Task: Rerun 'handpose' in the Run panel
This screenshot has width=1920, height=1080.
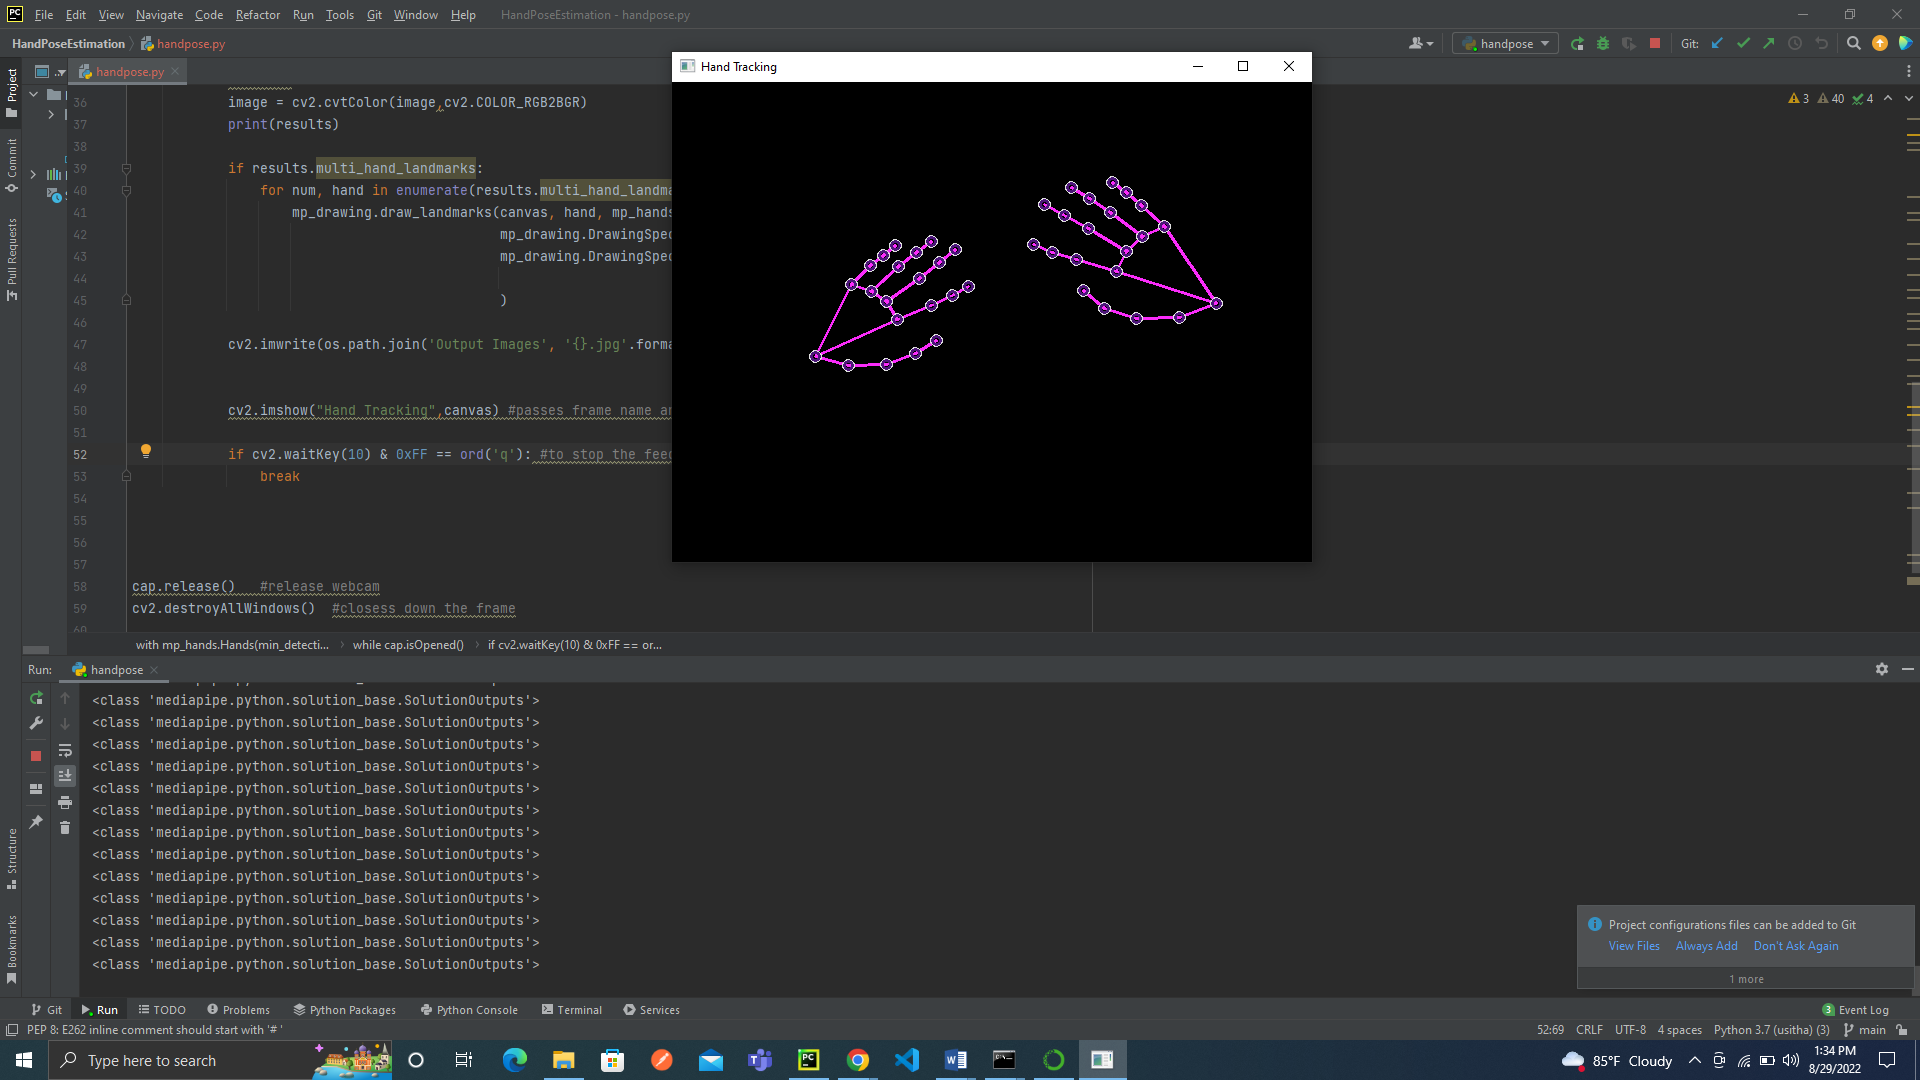Action: [37, 698]
